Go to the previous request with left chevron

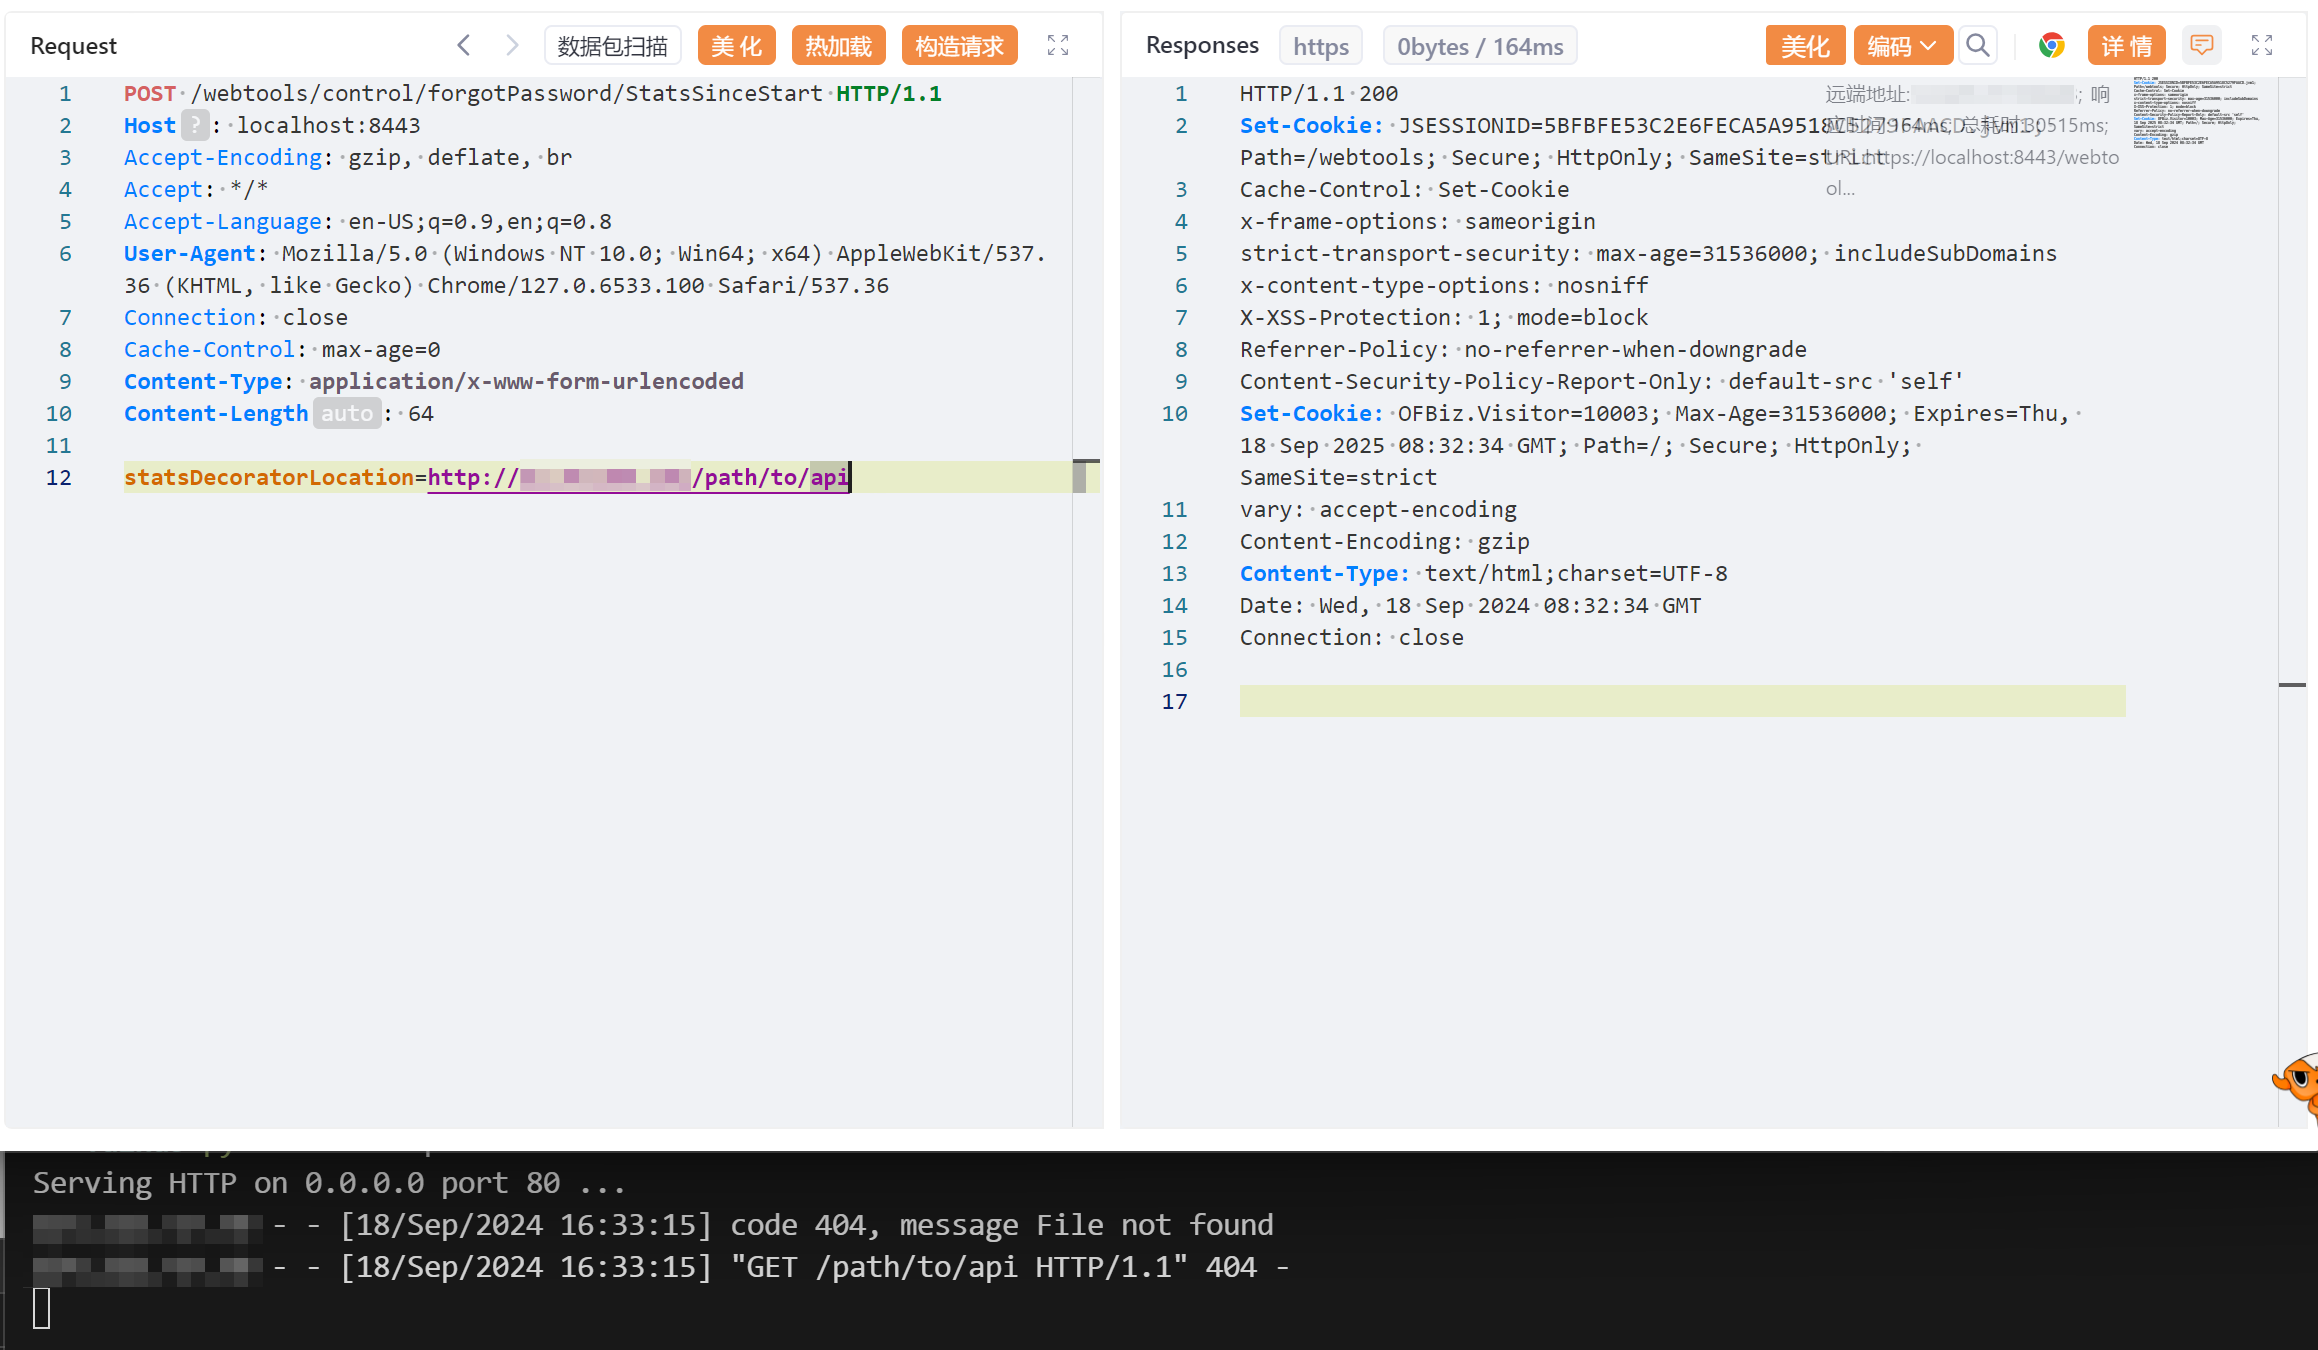tap(463, 45)
